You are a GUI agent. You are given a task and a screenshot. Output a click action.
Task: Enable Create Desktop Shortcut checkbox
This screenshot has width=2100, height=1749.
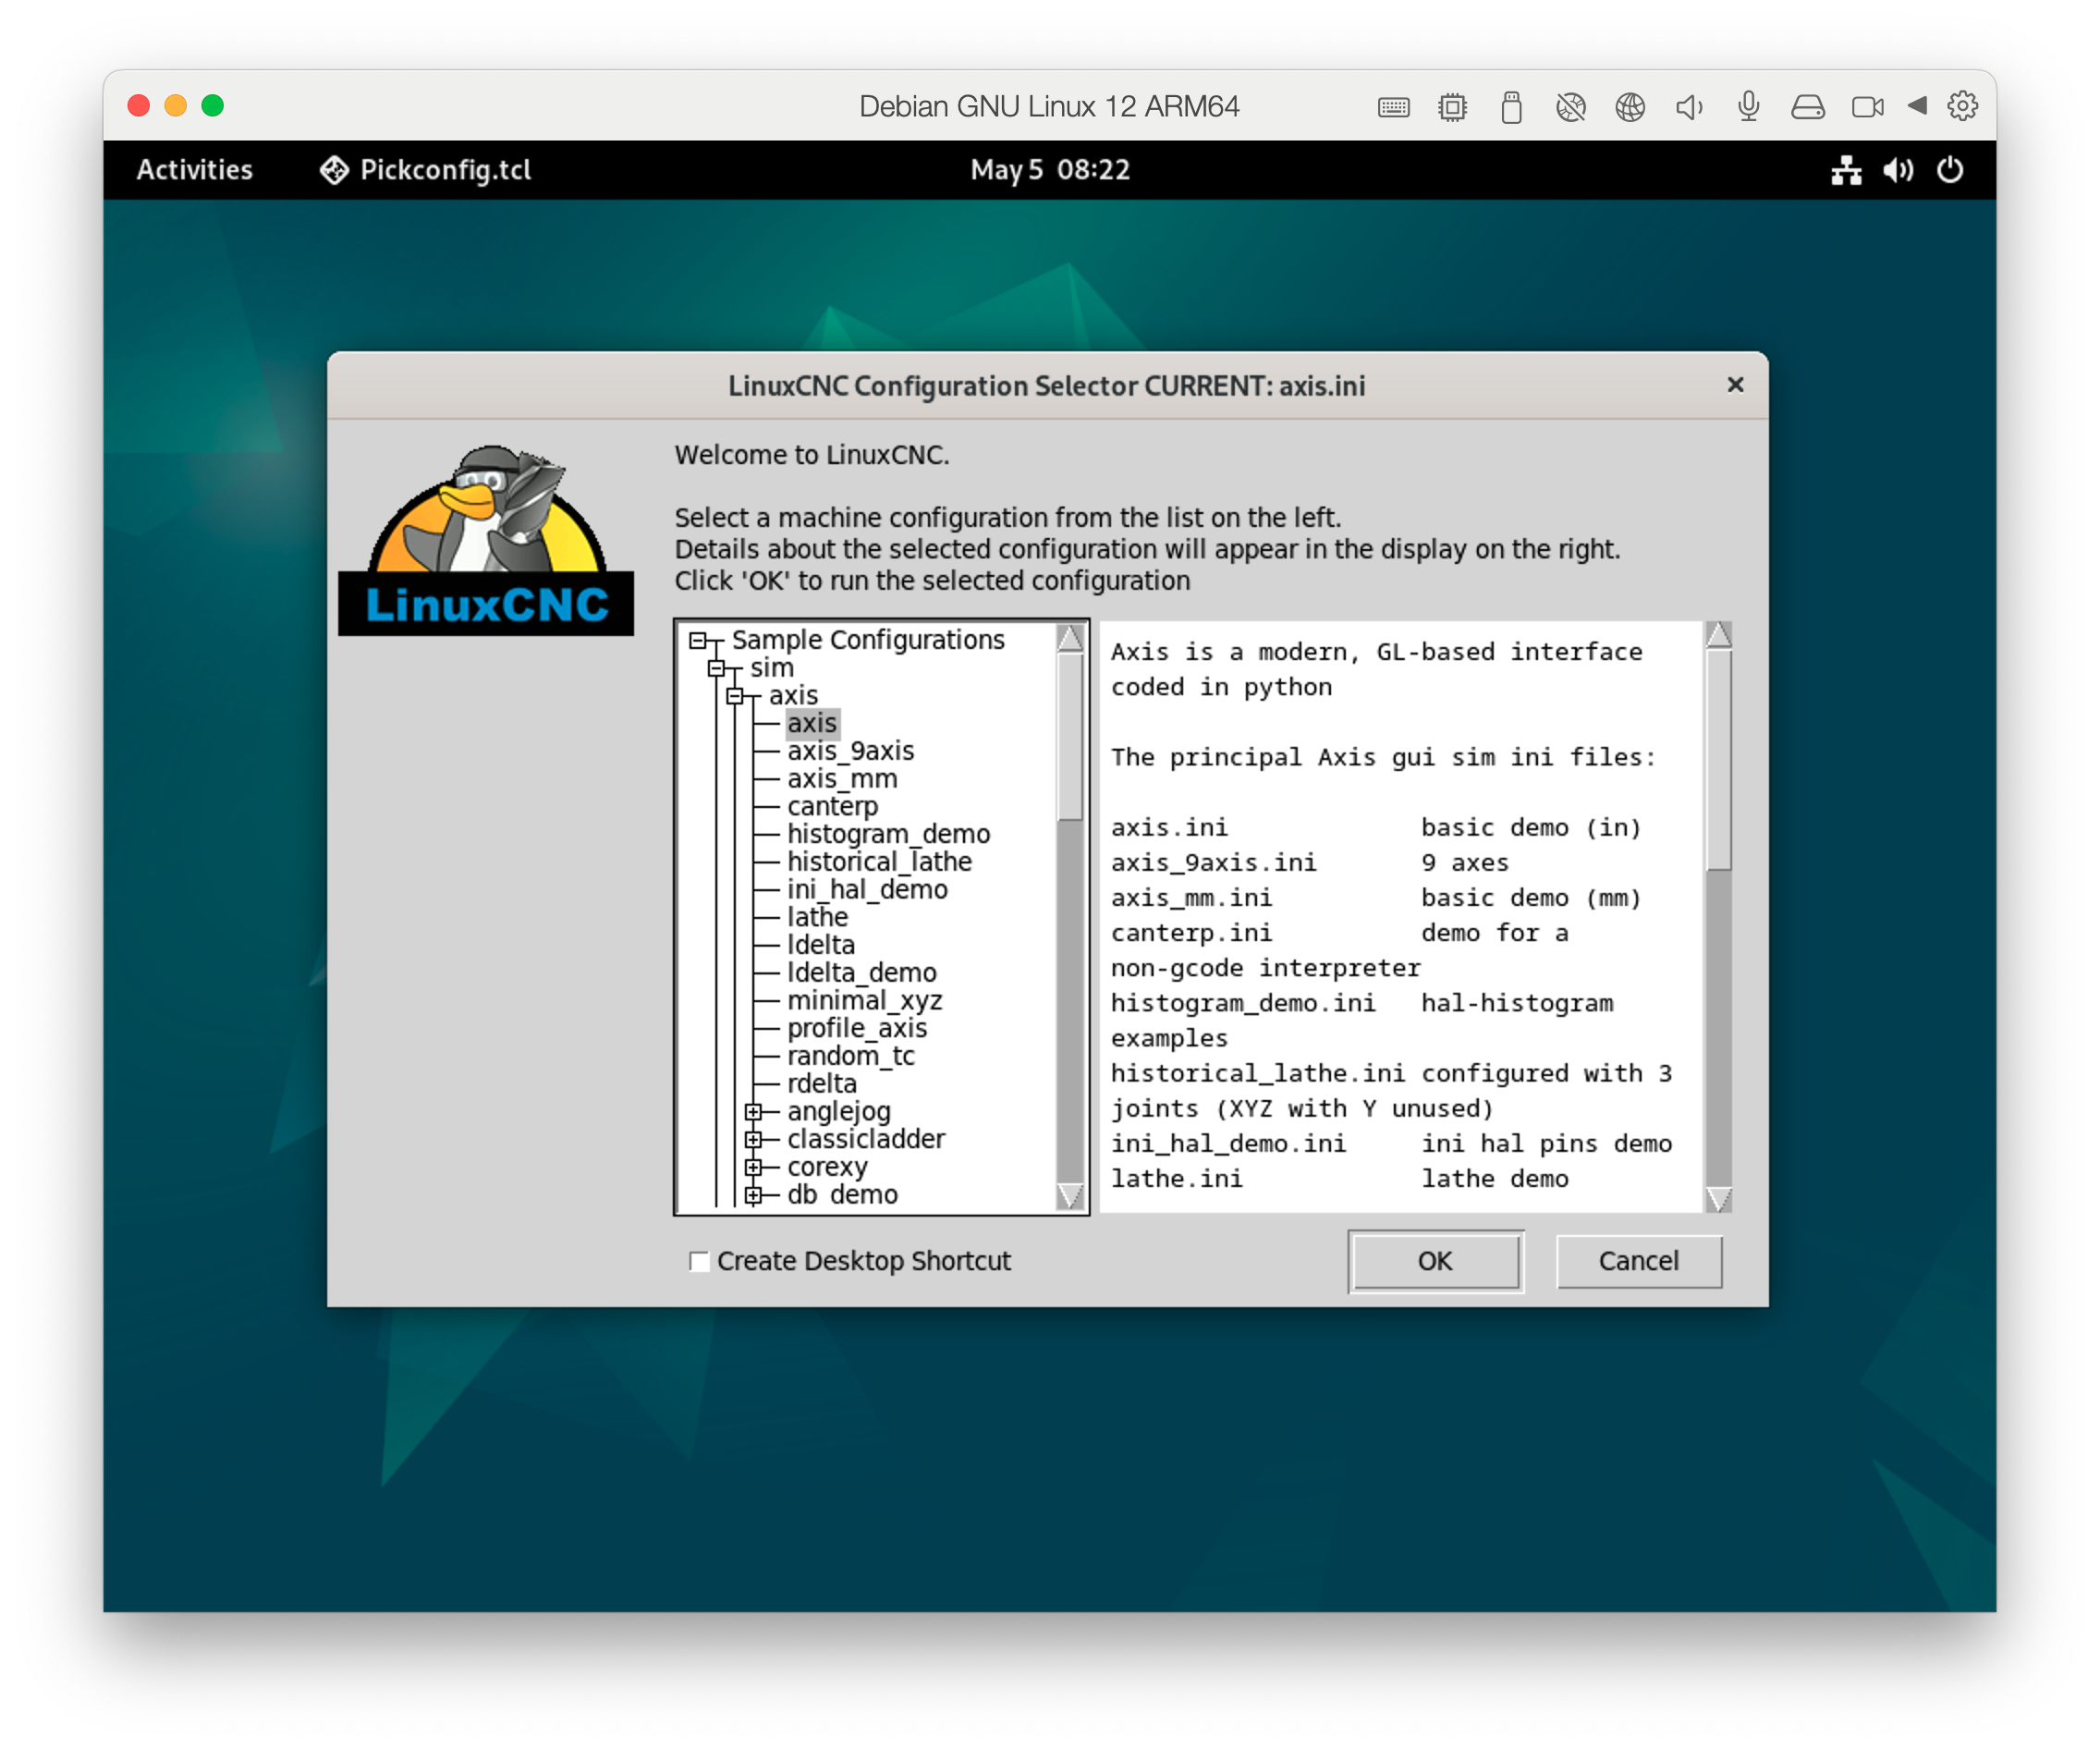[x=699, y=1261]
